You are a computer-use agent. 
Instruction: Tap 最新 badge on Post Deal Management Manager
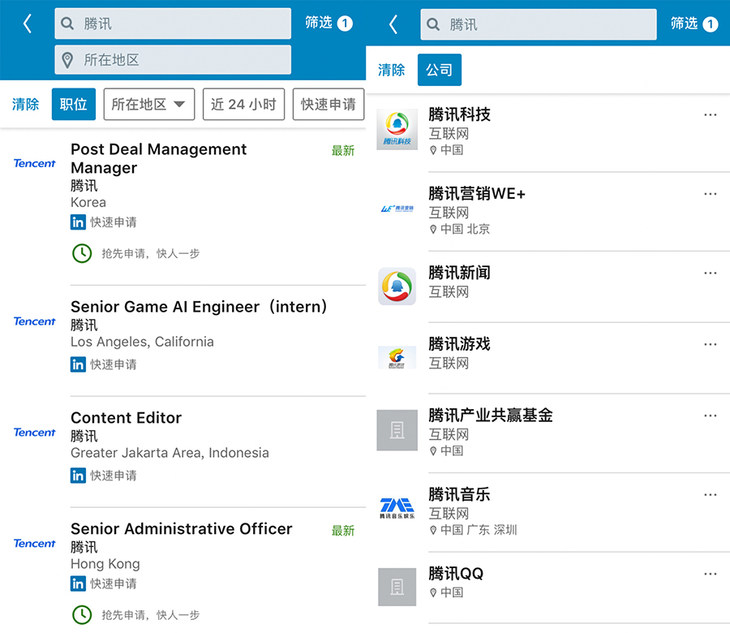343,150
